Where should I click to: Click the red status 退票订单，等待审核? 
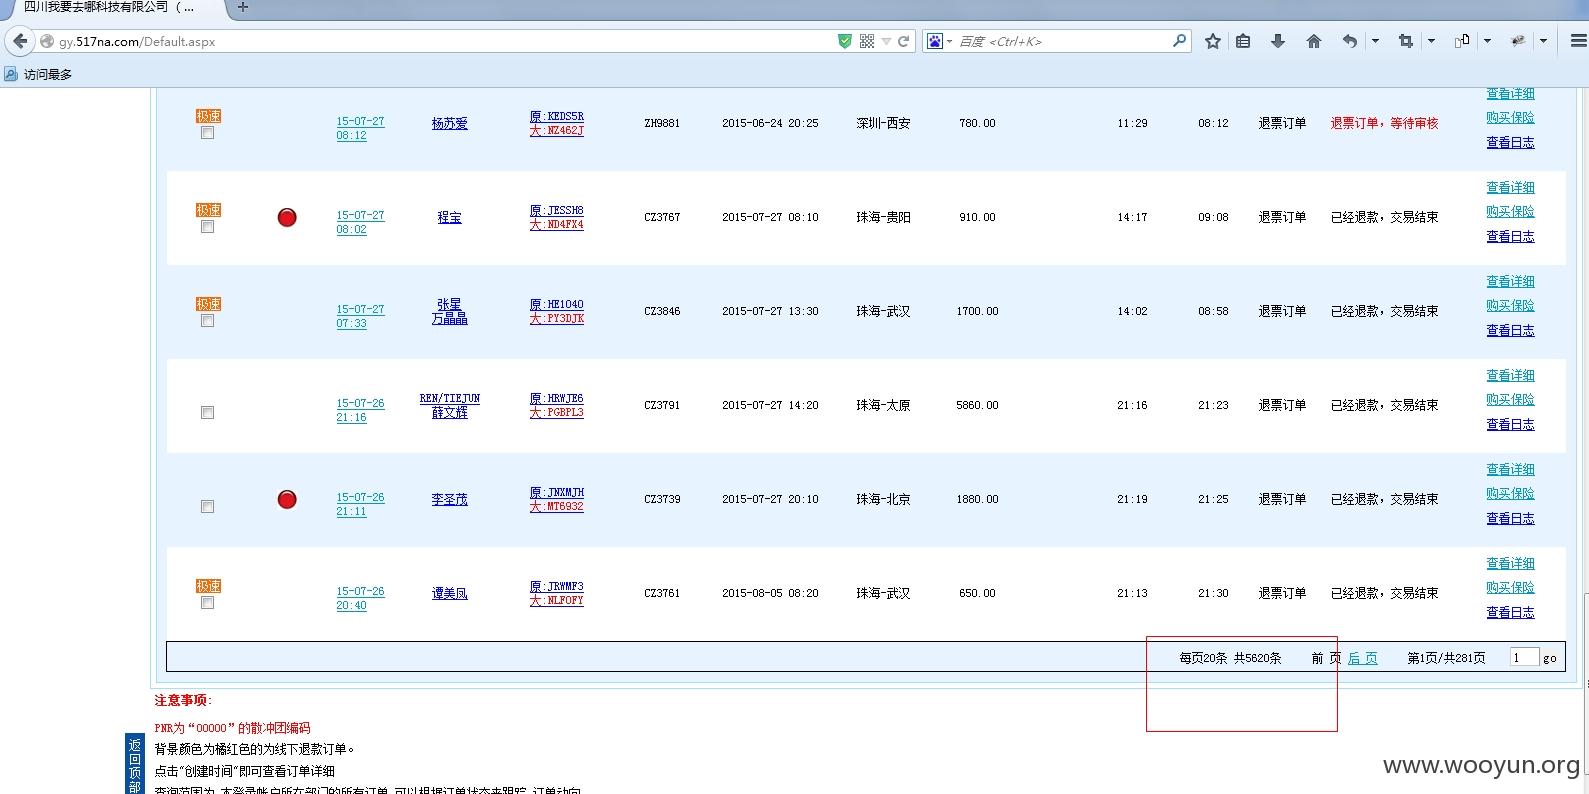[1384, 123]
